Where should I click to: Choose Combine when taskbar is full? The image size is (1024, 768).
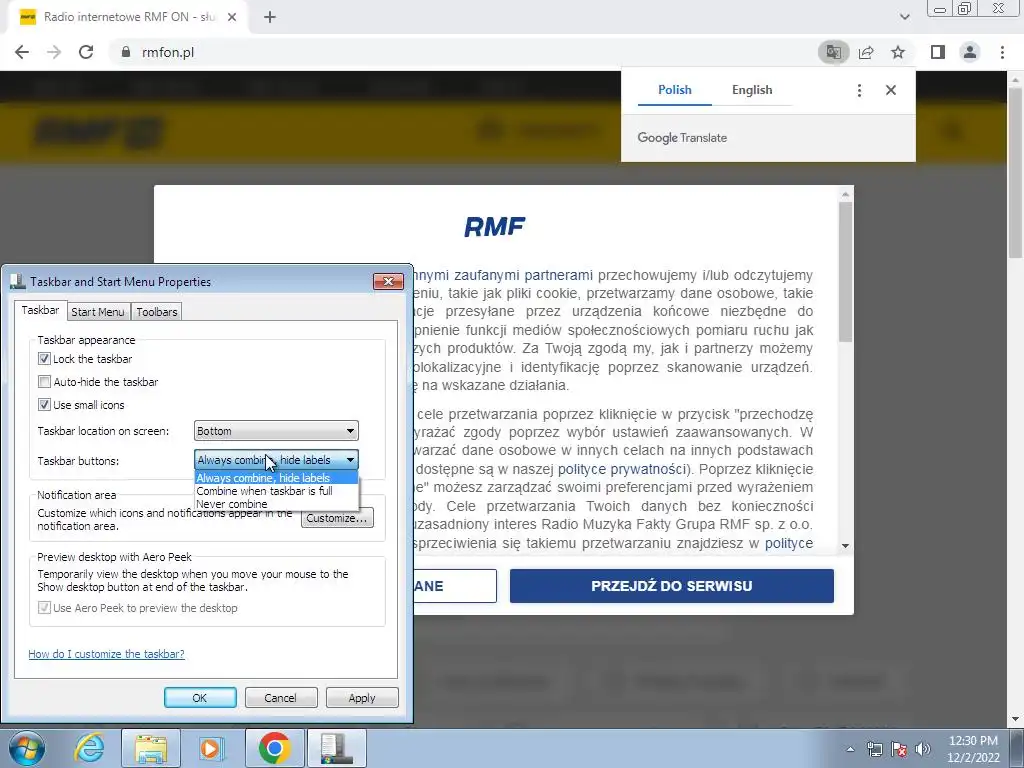(276, 491)
